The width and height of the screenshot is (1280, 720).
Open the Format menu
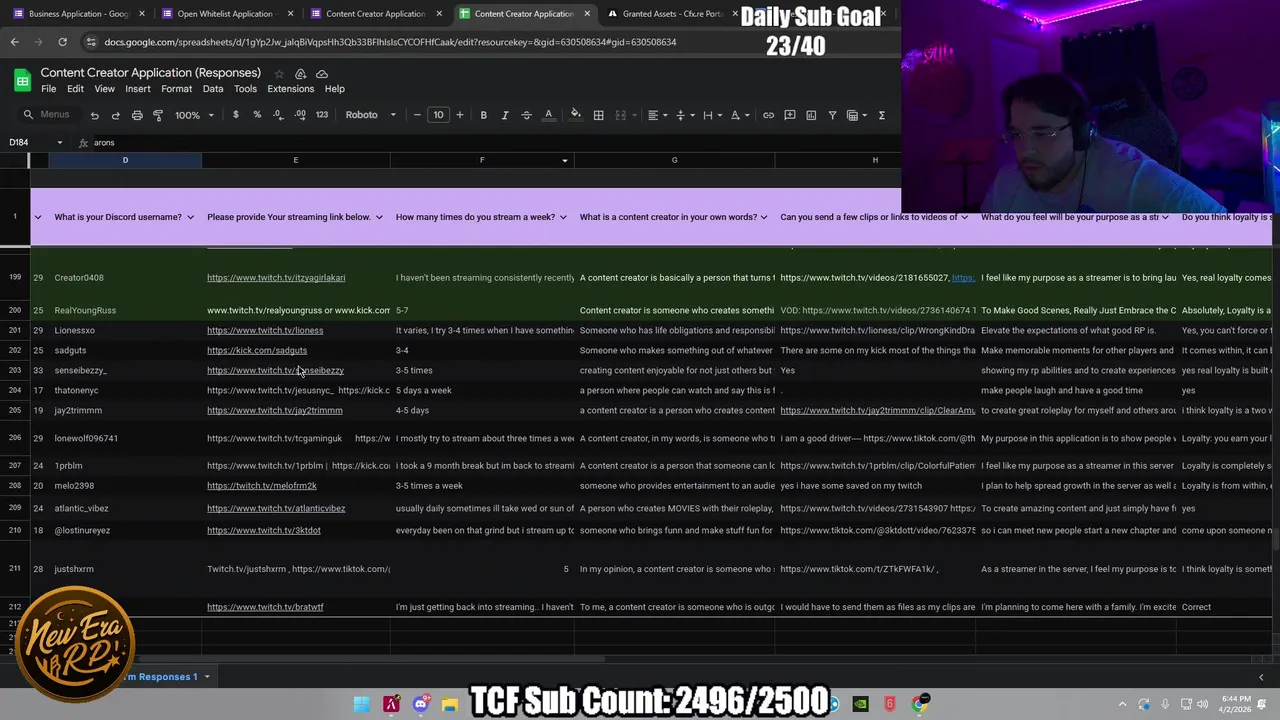[176, 89]
